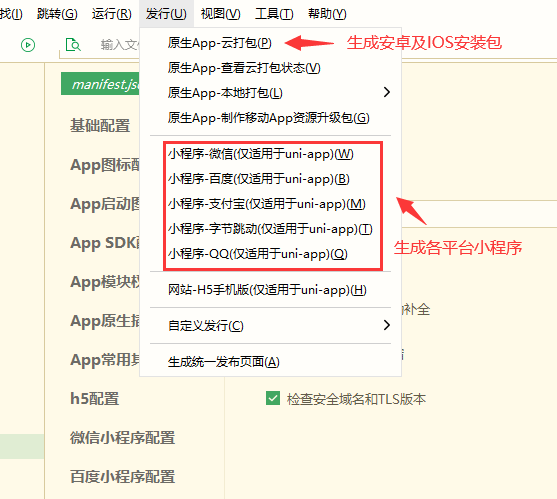Open 基础配置 settings section
Image resolution: width=557 pixels, height=499 pixels.
coord(100,125)
